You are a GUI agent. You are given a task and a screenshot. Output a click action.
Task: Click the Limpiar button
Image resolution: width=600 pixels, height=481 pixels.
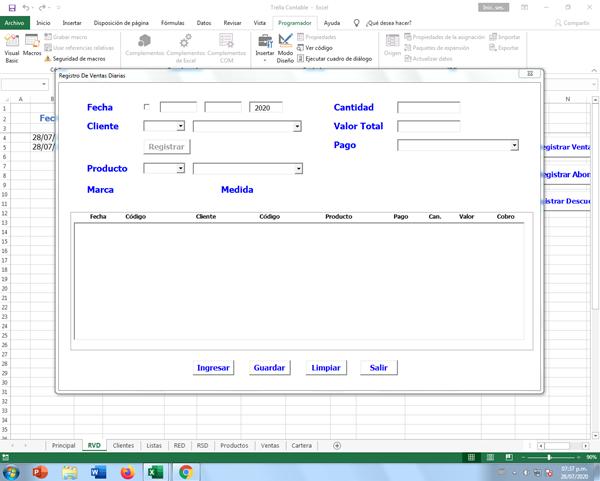(x=326, y=367)
